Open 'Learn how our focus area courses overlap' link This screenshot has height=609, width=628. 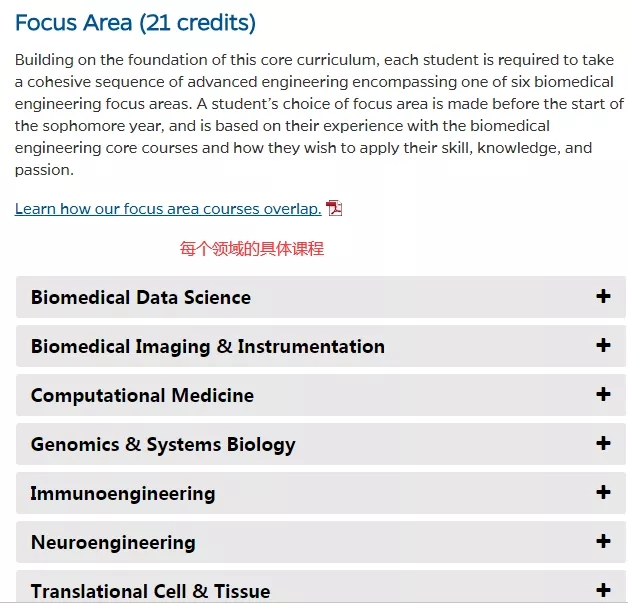(x=168, y=209)
